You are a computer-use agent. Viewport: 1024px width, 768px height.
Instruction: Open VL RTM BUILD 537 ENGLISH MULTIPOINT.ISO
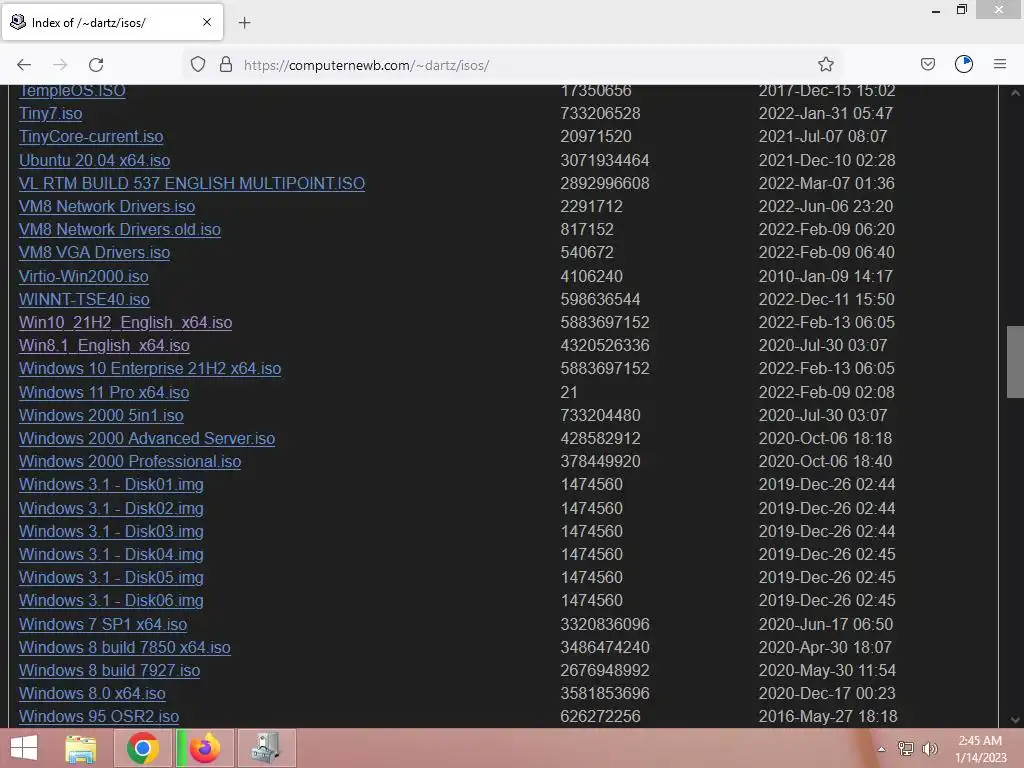(192, 184)
